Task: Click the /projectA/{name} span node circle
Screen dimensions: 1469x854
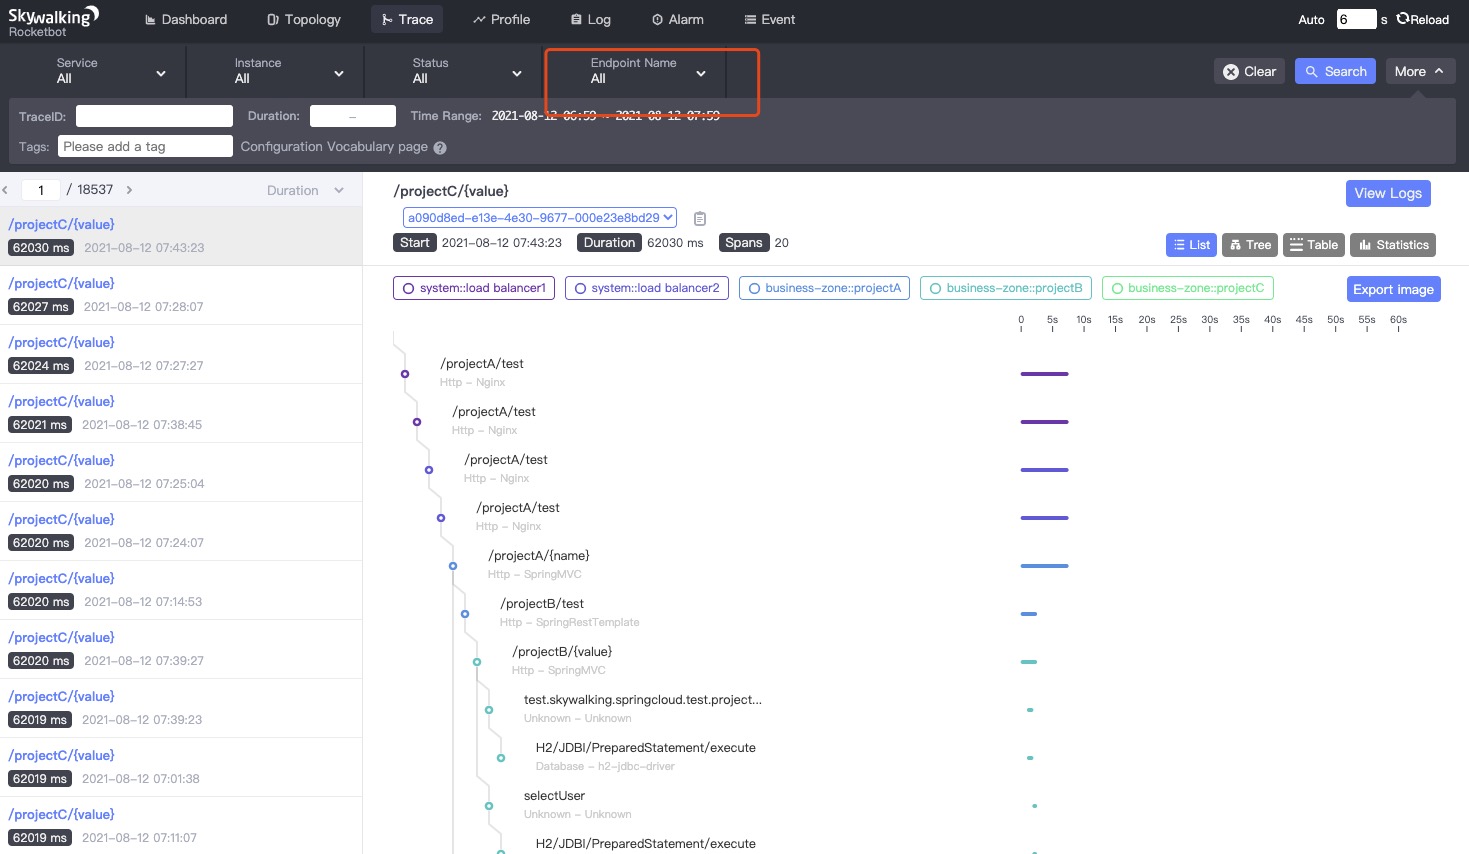Action: (x=453, y=566)
